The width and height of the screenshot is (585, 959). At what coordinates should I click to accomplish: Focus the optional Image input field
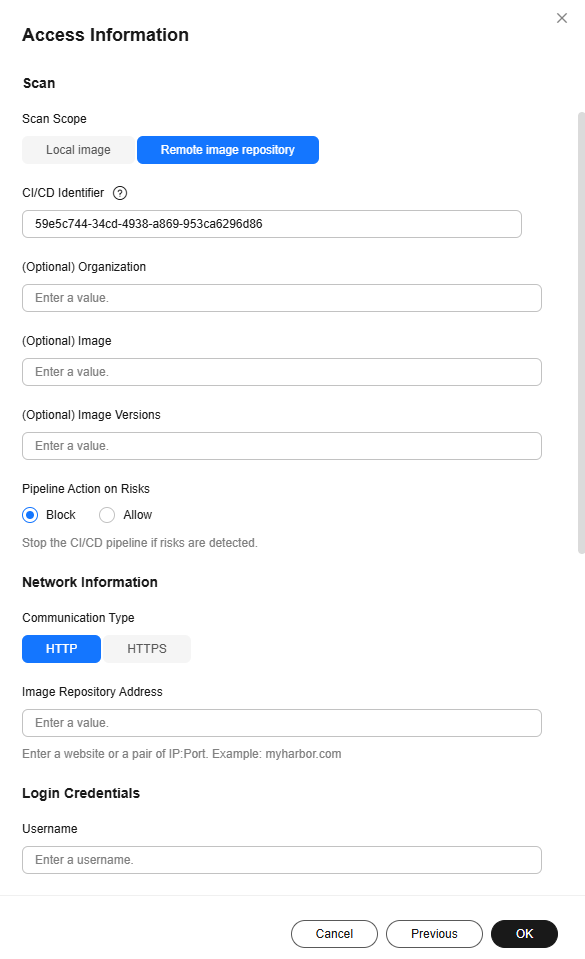(x=282, y=372)
